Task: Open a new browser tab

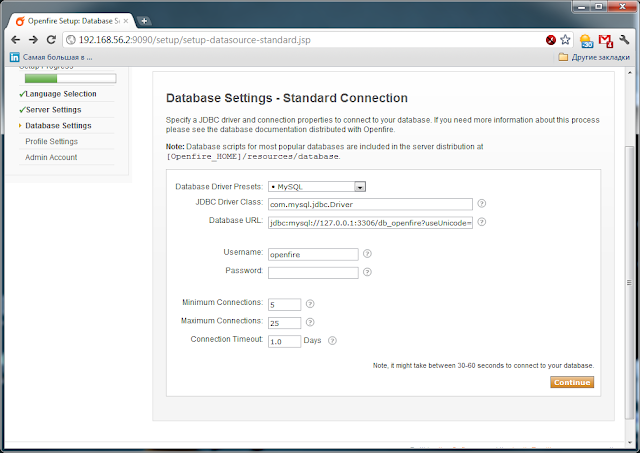Action: pos(144,21)
